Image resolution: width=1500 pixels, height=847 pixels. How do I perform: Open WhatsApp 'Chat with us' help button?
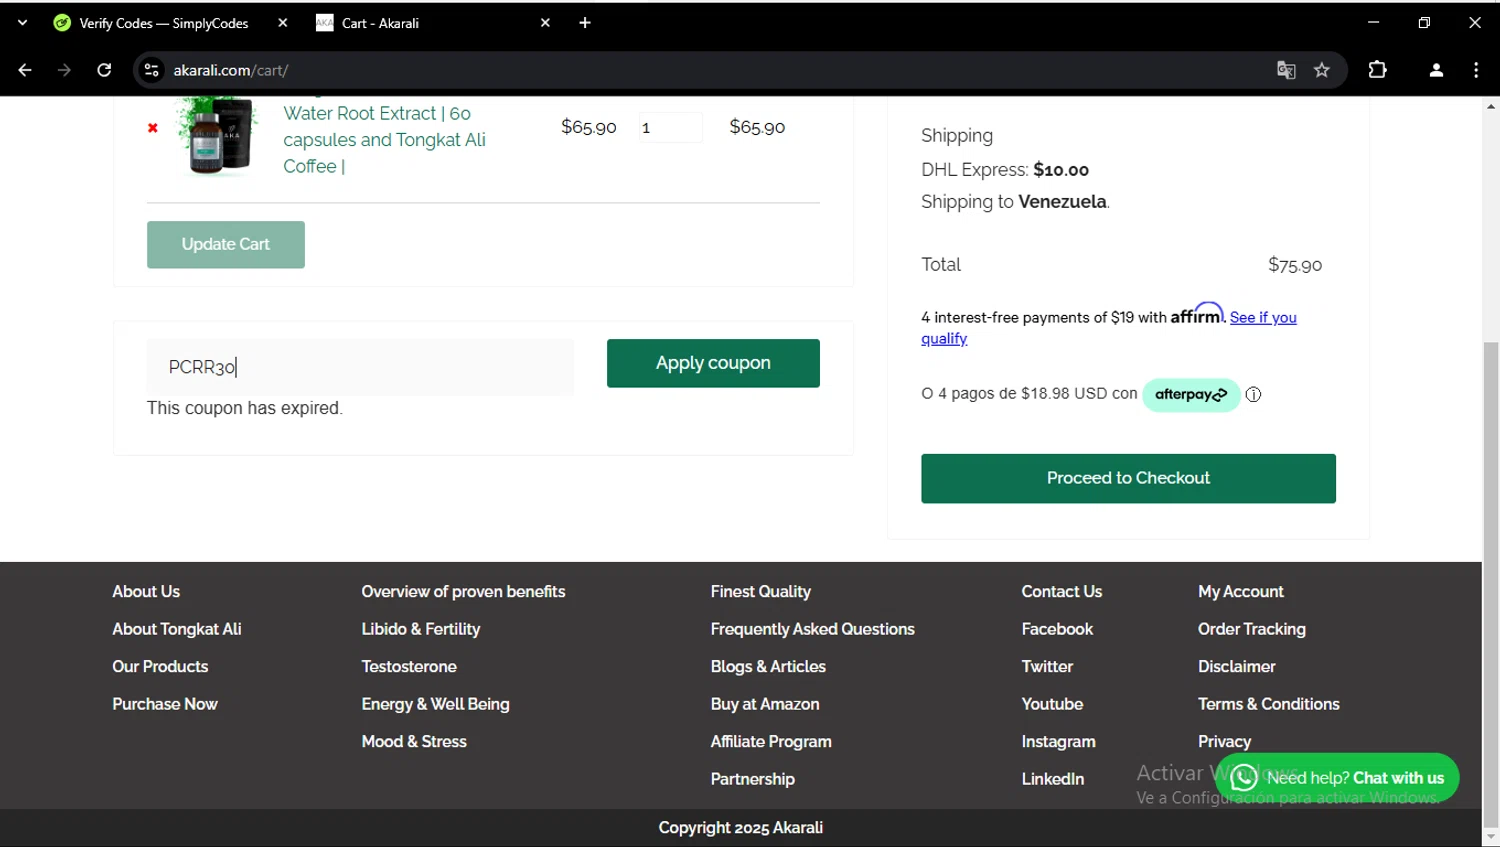[1337, 778]
